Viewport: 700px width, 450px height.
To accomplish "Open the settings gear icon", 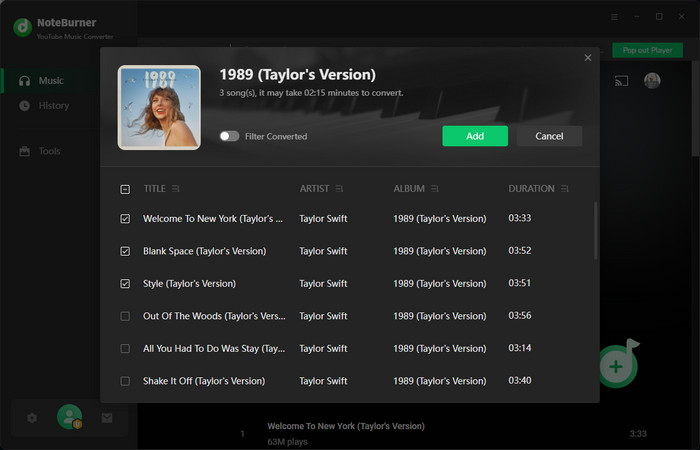I will click(x=32, y=418).
